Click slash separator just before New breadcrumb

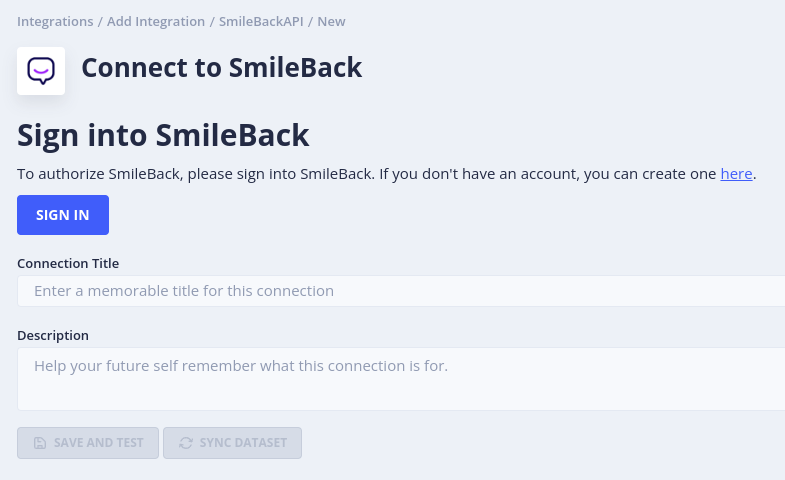pyautogui.click(x=311, y=21)
